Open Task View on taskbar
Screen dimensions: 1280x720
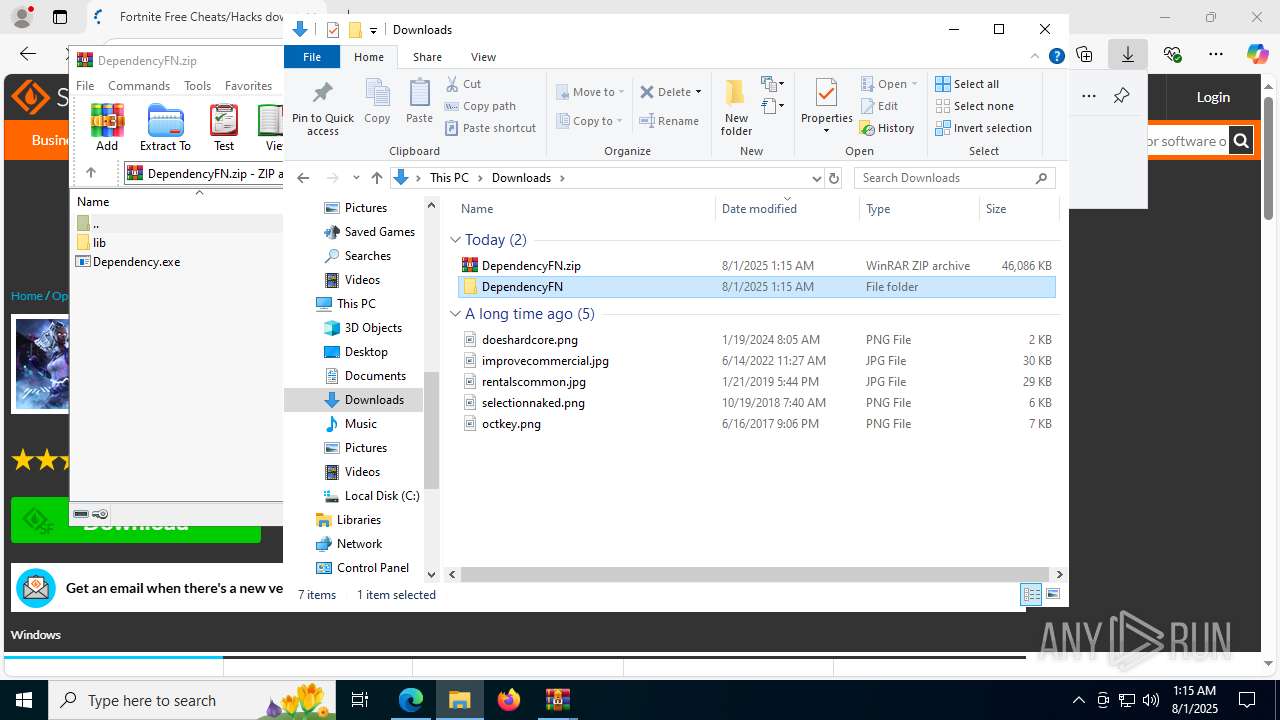[360, 700]
